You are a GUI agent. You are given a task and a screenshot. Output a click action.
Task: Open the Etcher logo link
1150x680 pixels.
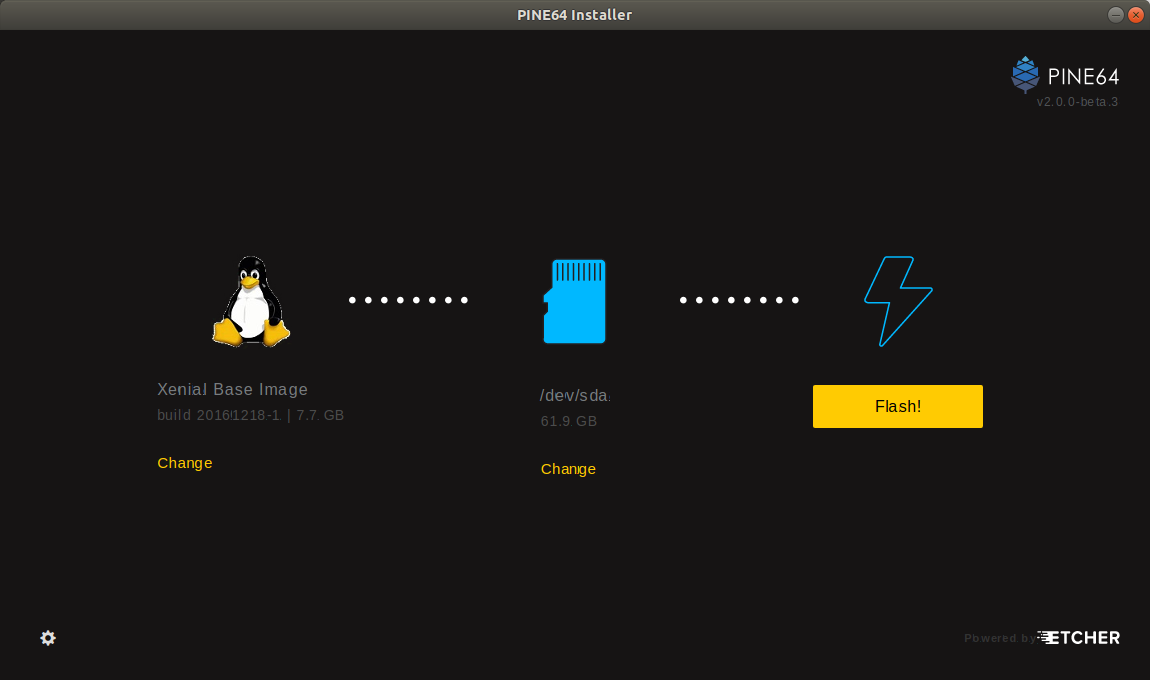click(x=1079, y=637)
